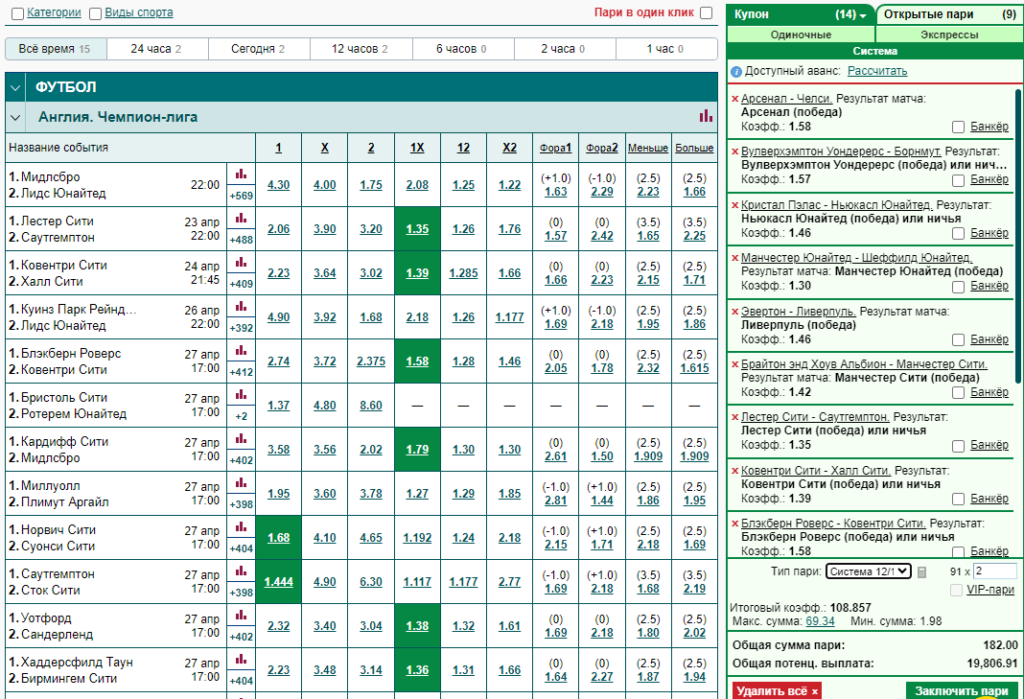Click Удалить всё button
Image resolution: width=1024 pixels, height=699 pixels.
[x=777, y=691]
